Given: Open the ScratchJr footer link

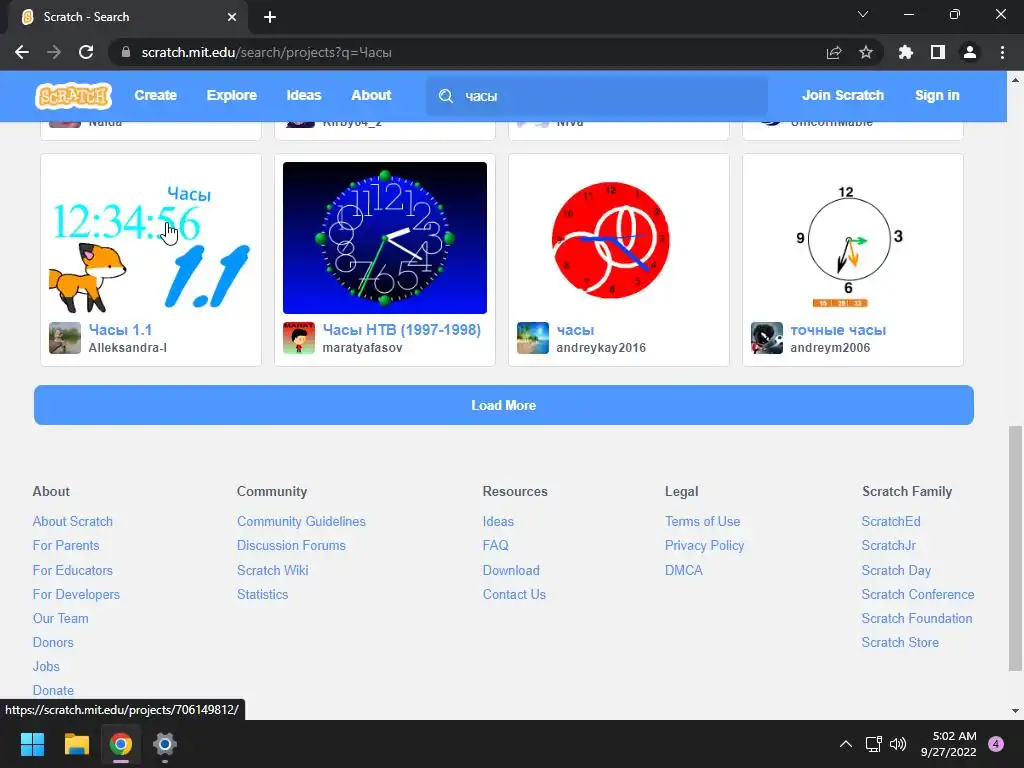Looking at the screenshot, I should click(x=888, y=545).
